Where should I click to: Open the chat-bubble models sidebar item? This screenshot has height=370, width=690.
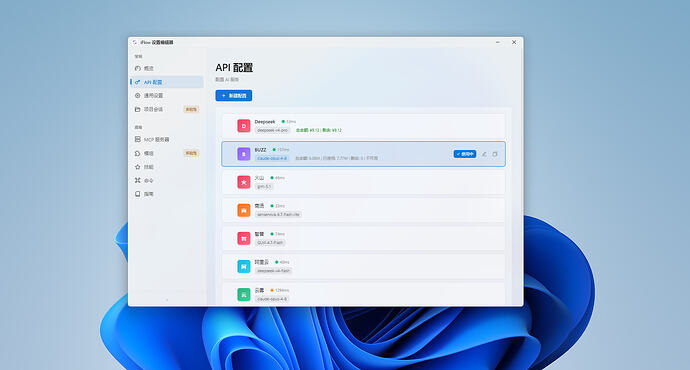coord(167,153)
